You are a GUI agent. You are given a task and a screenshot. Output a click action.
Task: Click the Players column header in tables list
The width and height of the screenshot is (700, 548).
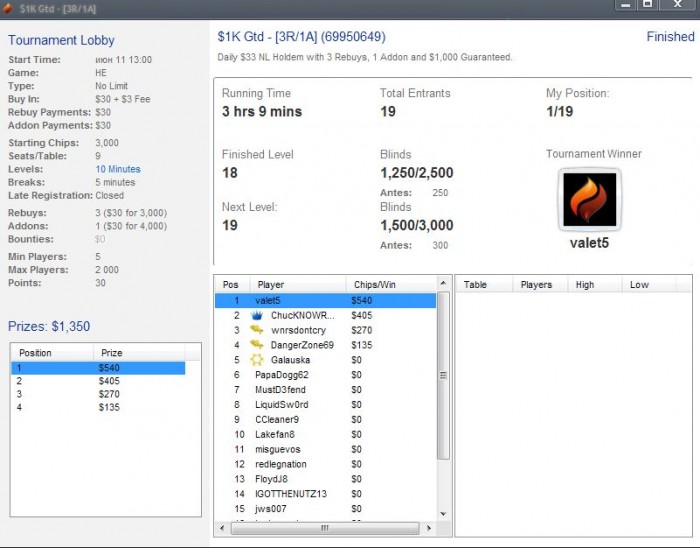pyautogui.click(x=540, y=285)
